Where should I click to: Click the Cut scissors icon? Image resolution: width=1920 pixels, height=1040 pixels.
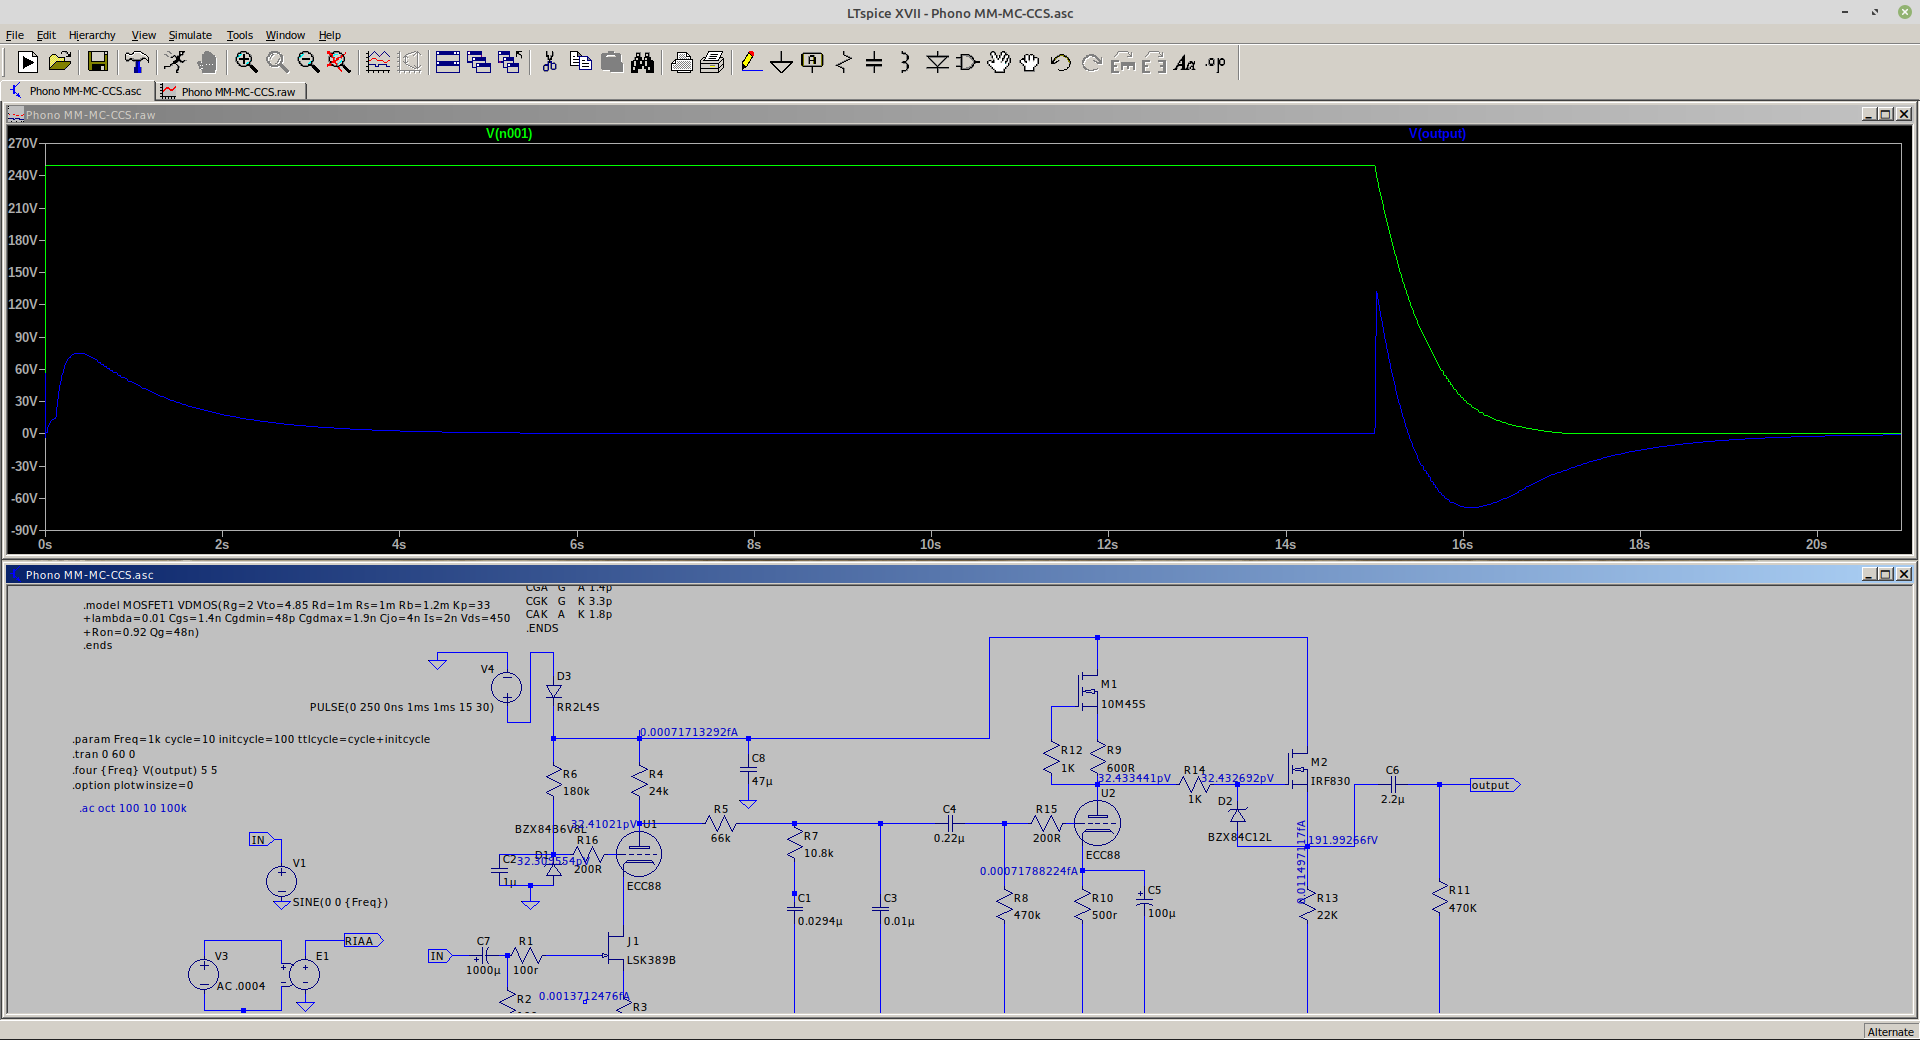click(549, 62)
